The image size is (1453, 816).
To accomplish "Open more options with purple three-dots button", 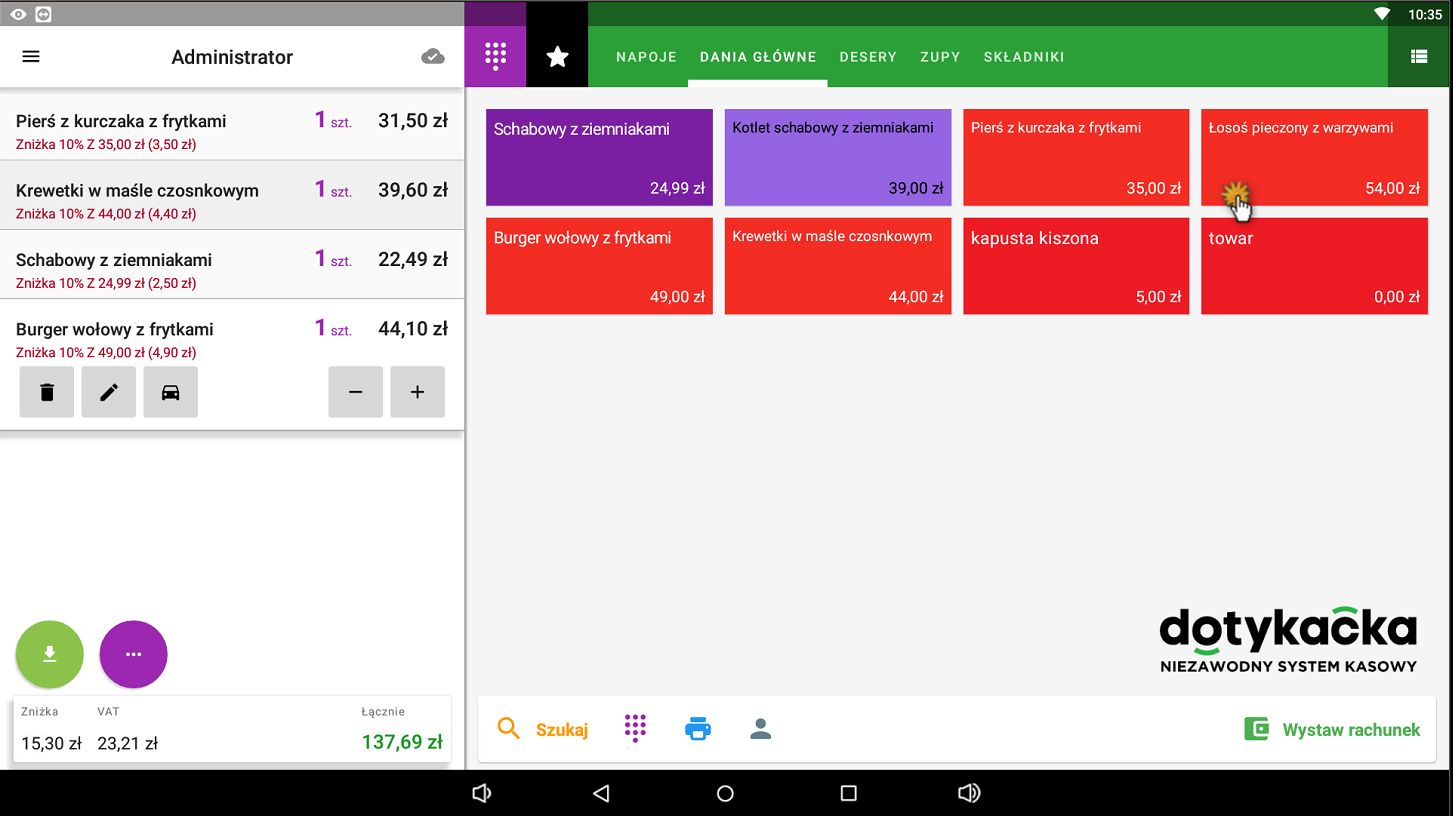I will (x=133, y=655).
